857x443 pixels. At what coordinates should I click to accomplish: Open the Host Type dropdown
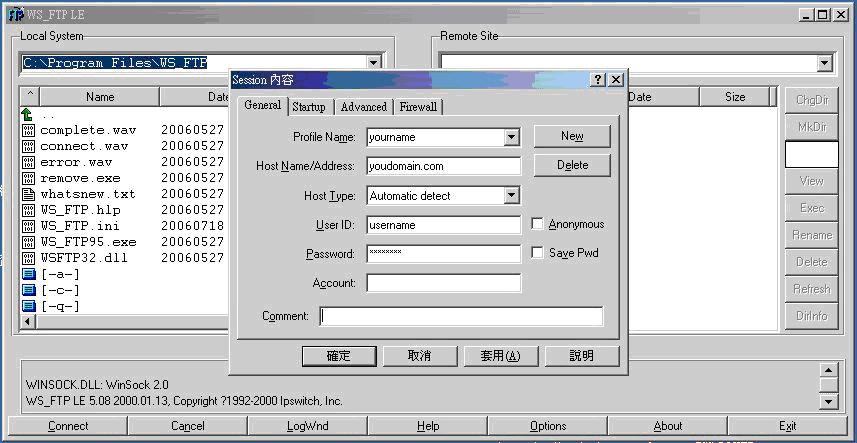click(512, 195)
